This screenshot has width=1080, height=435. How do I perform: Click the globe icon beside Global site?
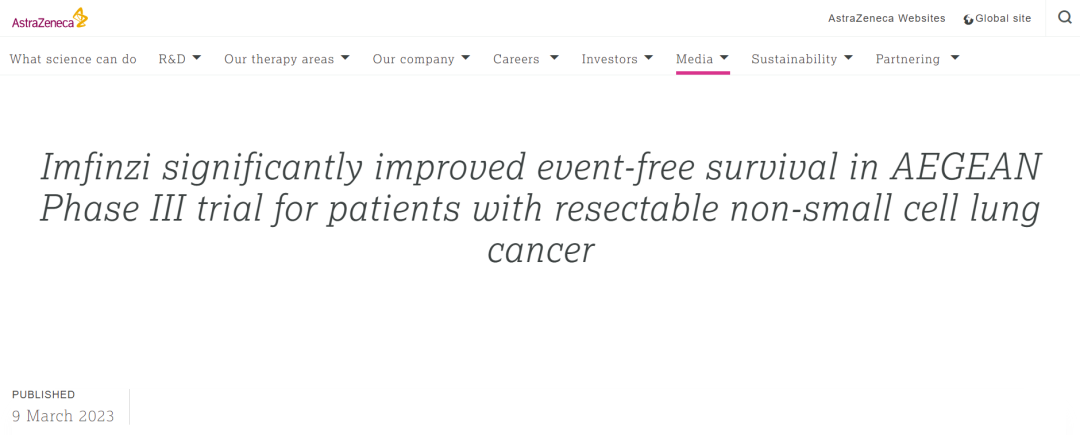coord(968,19)
